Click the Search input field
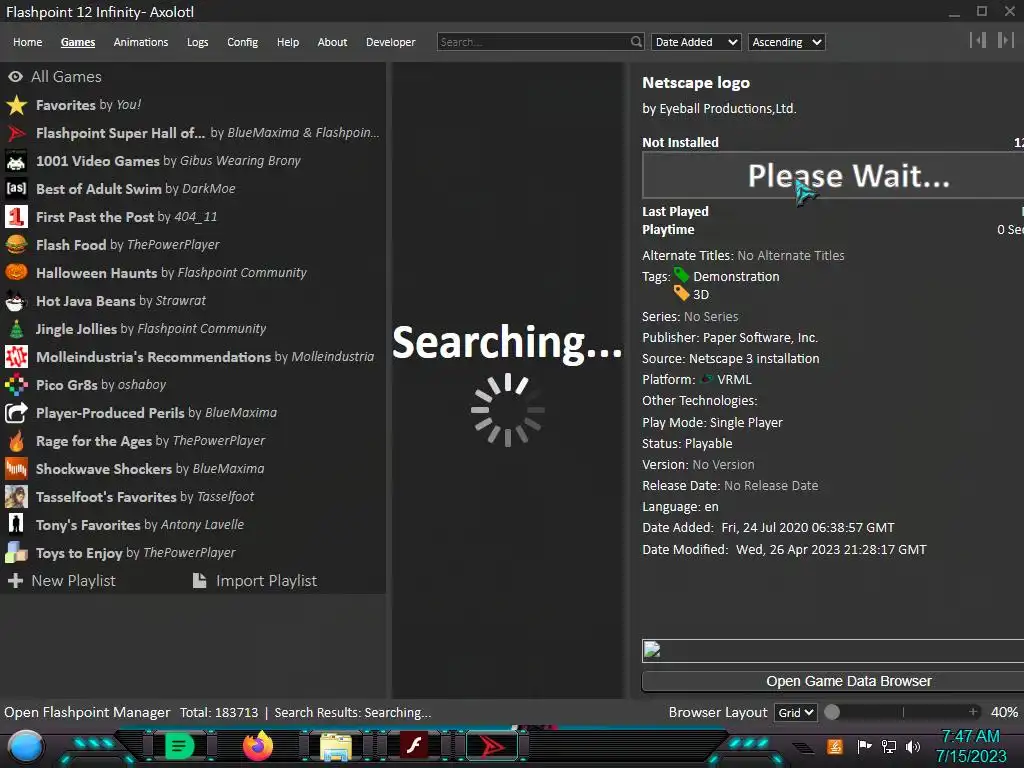 pyautogui.click(x=534, y=42)
